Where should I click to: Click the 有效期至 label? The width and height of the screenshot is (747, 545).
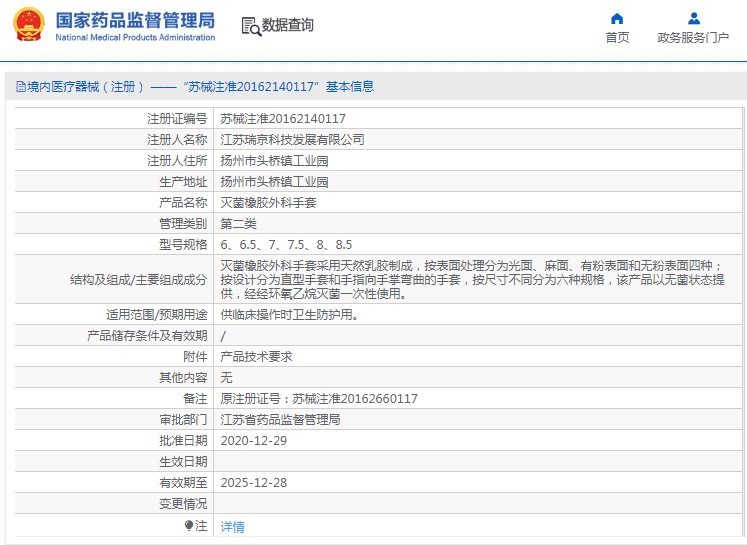(x=183, y=483)
